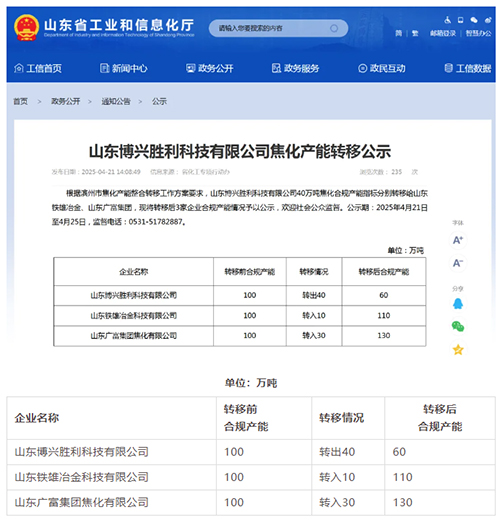Open 新闻中心 nav item

[124, 68]
